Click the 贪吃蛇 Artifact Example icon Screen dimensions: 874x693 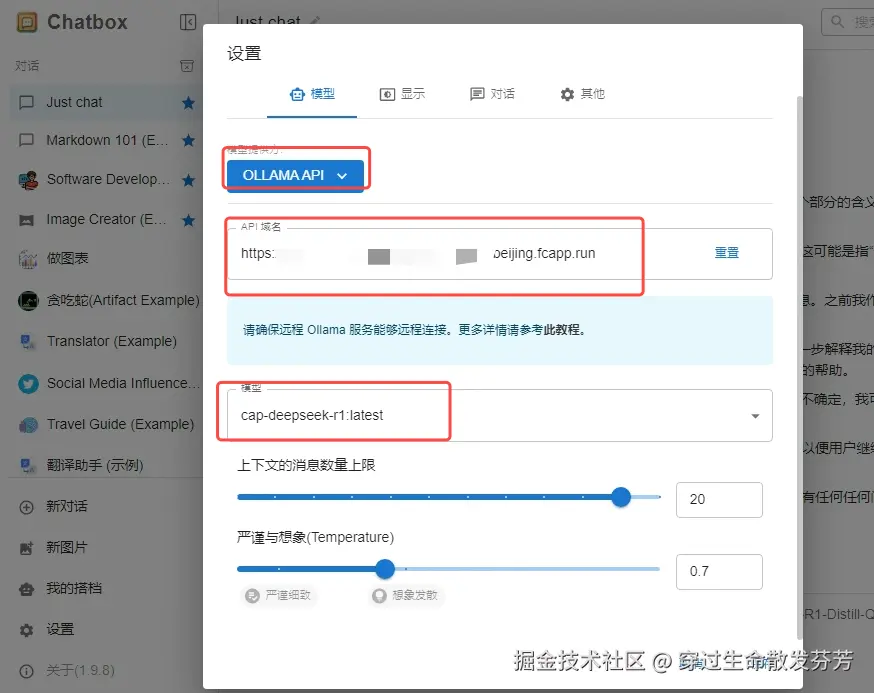(28, 301)
